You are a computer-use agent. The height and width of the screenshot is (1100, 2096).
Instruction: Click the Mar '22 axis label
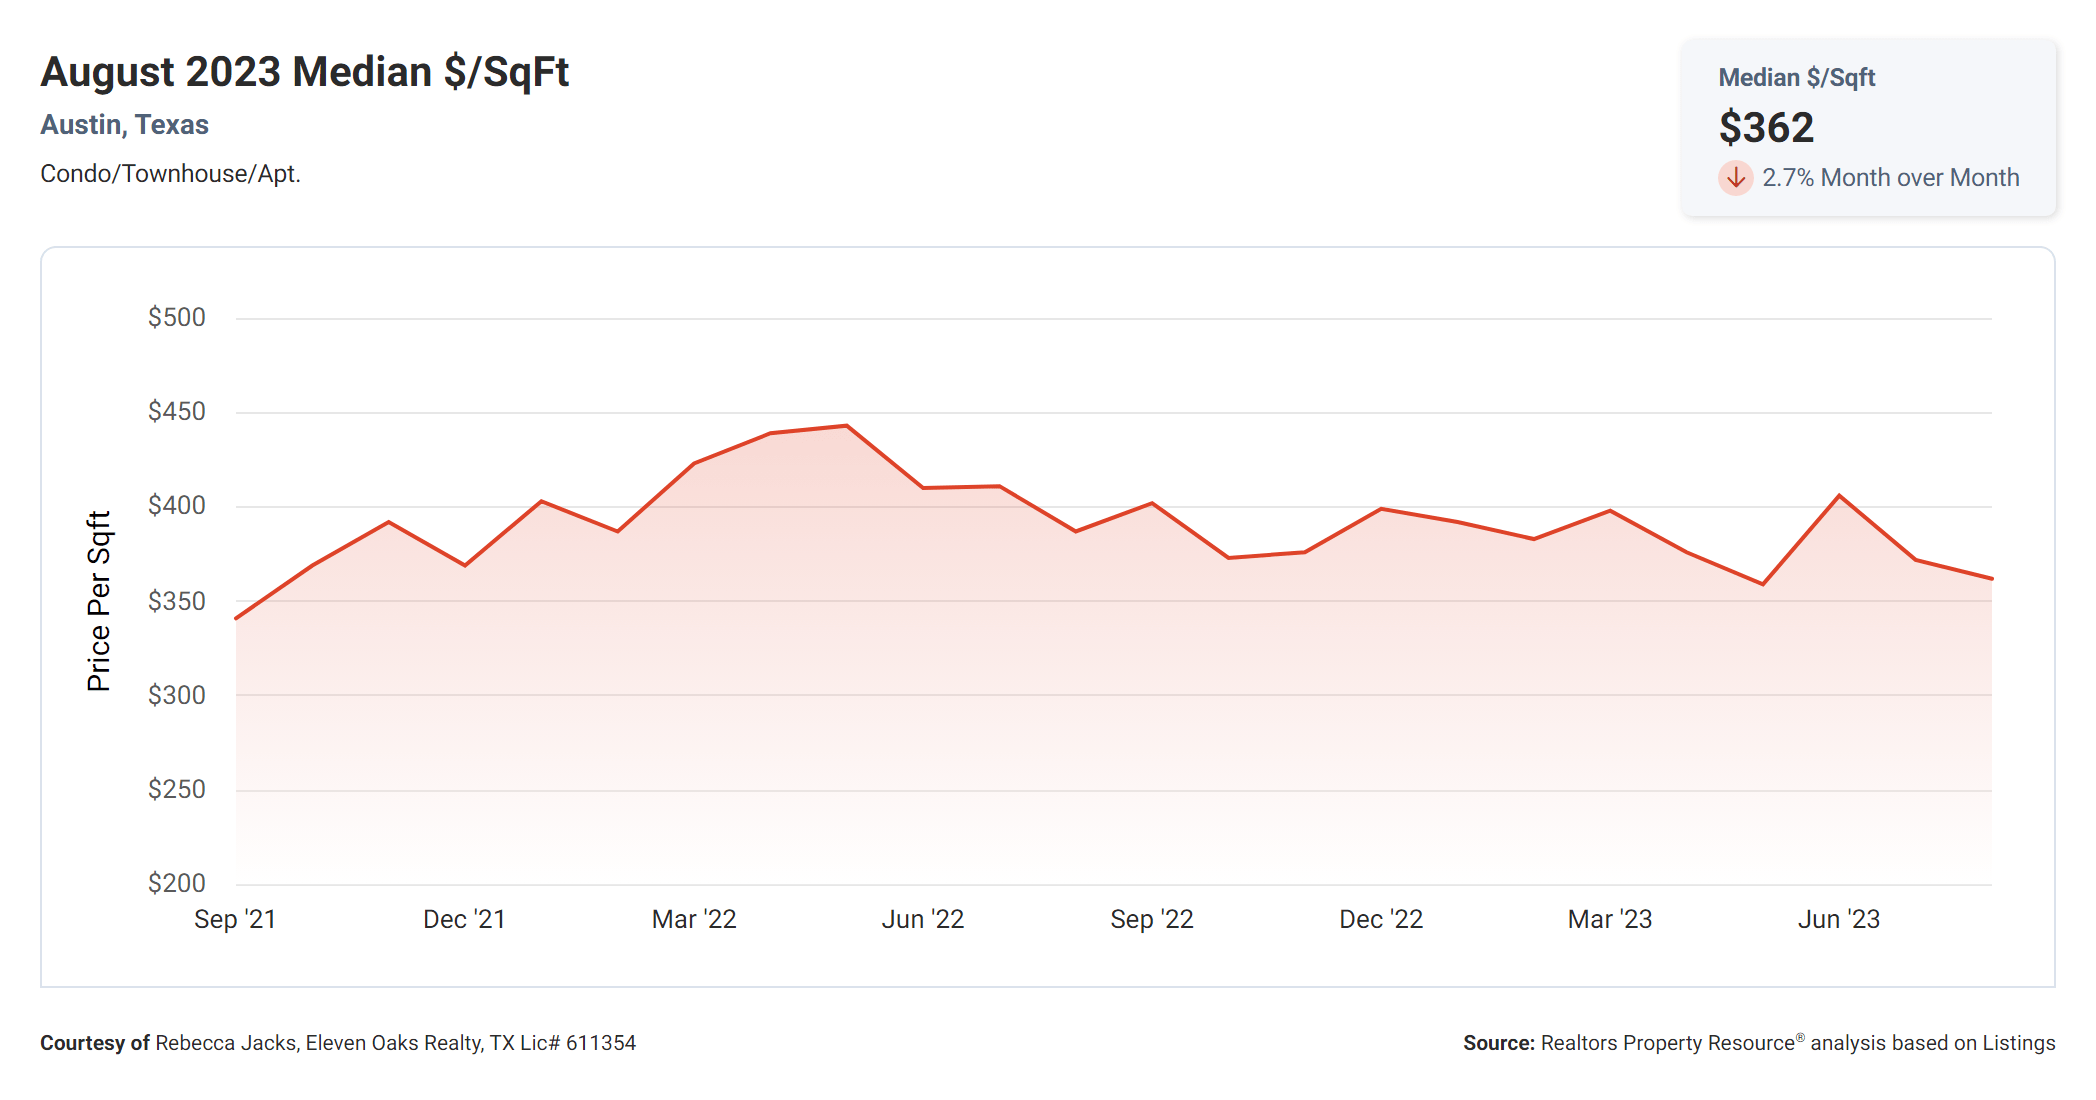click(694, 919)
